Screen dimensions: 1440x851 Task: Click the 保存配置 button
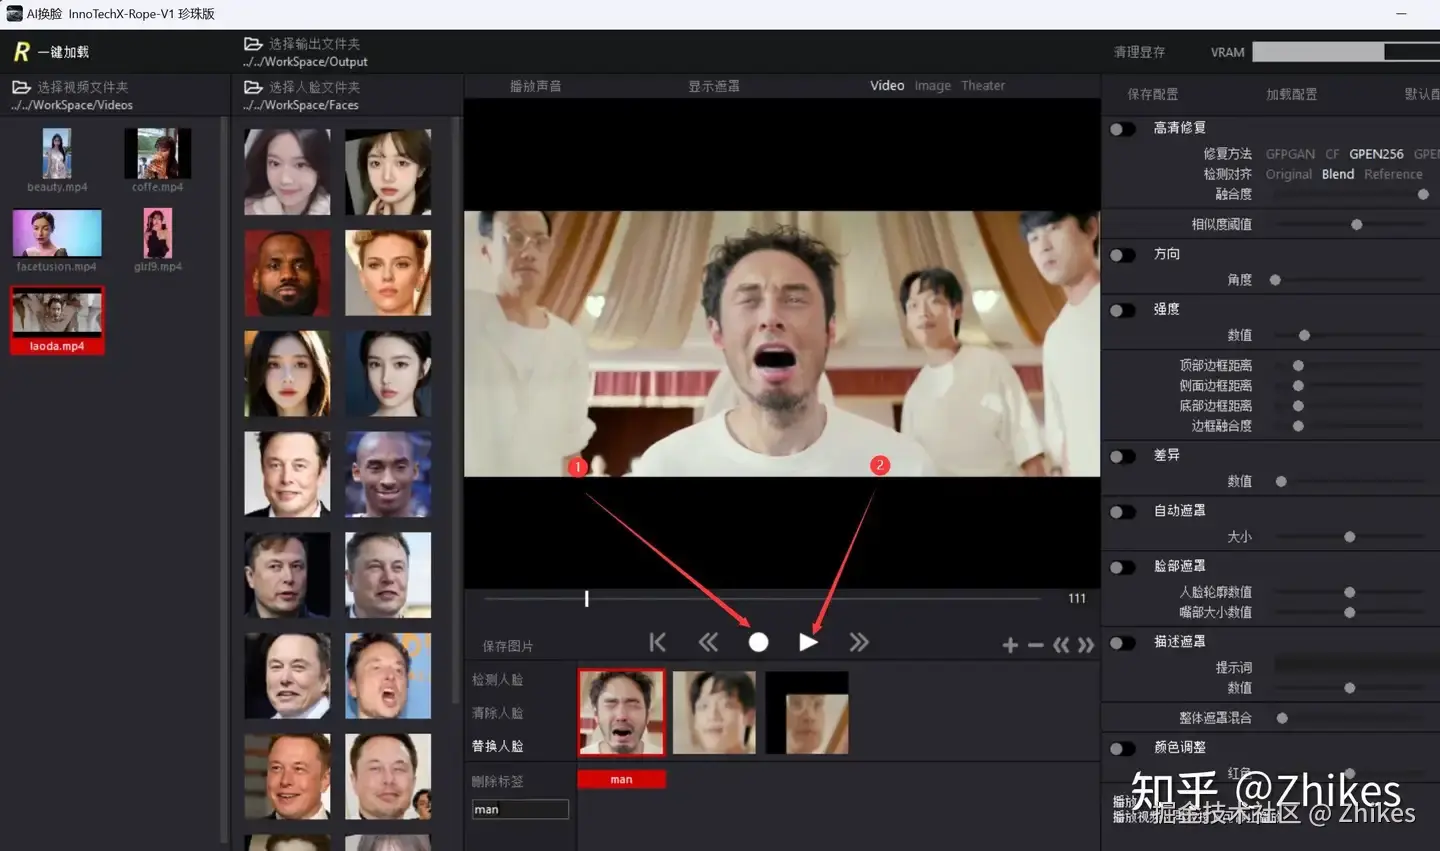pos(1152,94)
